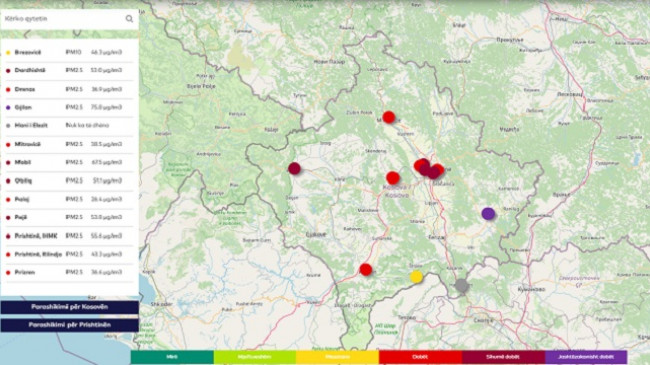Open Palaj row in station list

click(69, 200)
